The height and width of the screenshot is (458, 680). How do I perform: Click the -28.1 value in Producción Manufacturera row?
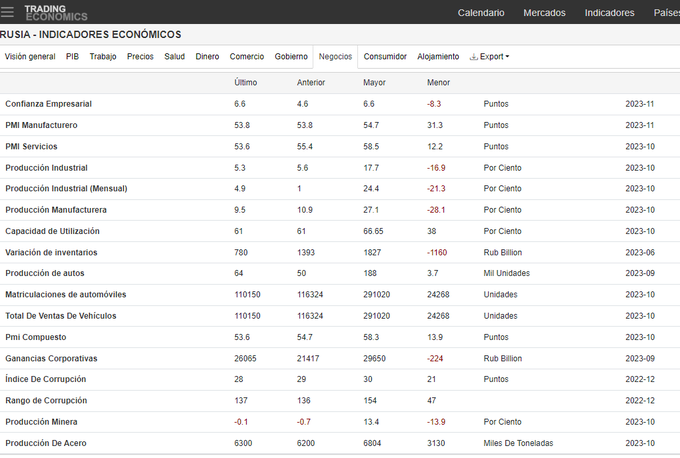pos(436,209)
